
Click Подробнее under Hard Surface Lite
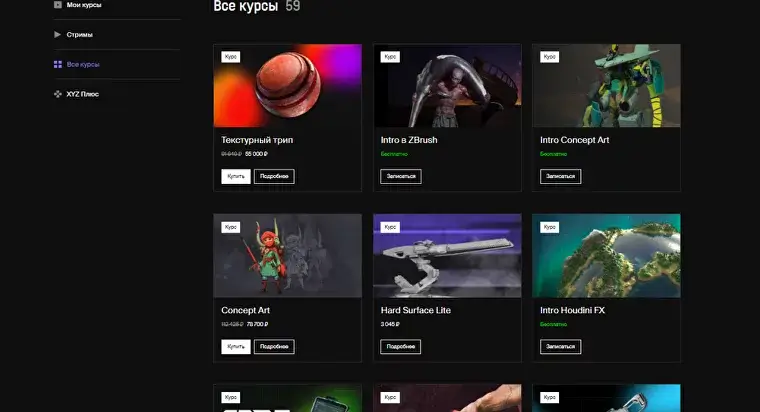tap(400, 346)
